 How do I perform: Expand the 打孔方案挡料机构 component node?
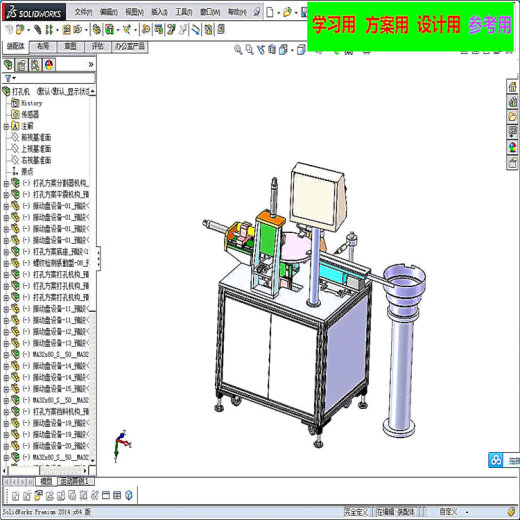[6, 412]
